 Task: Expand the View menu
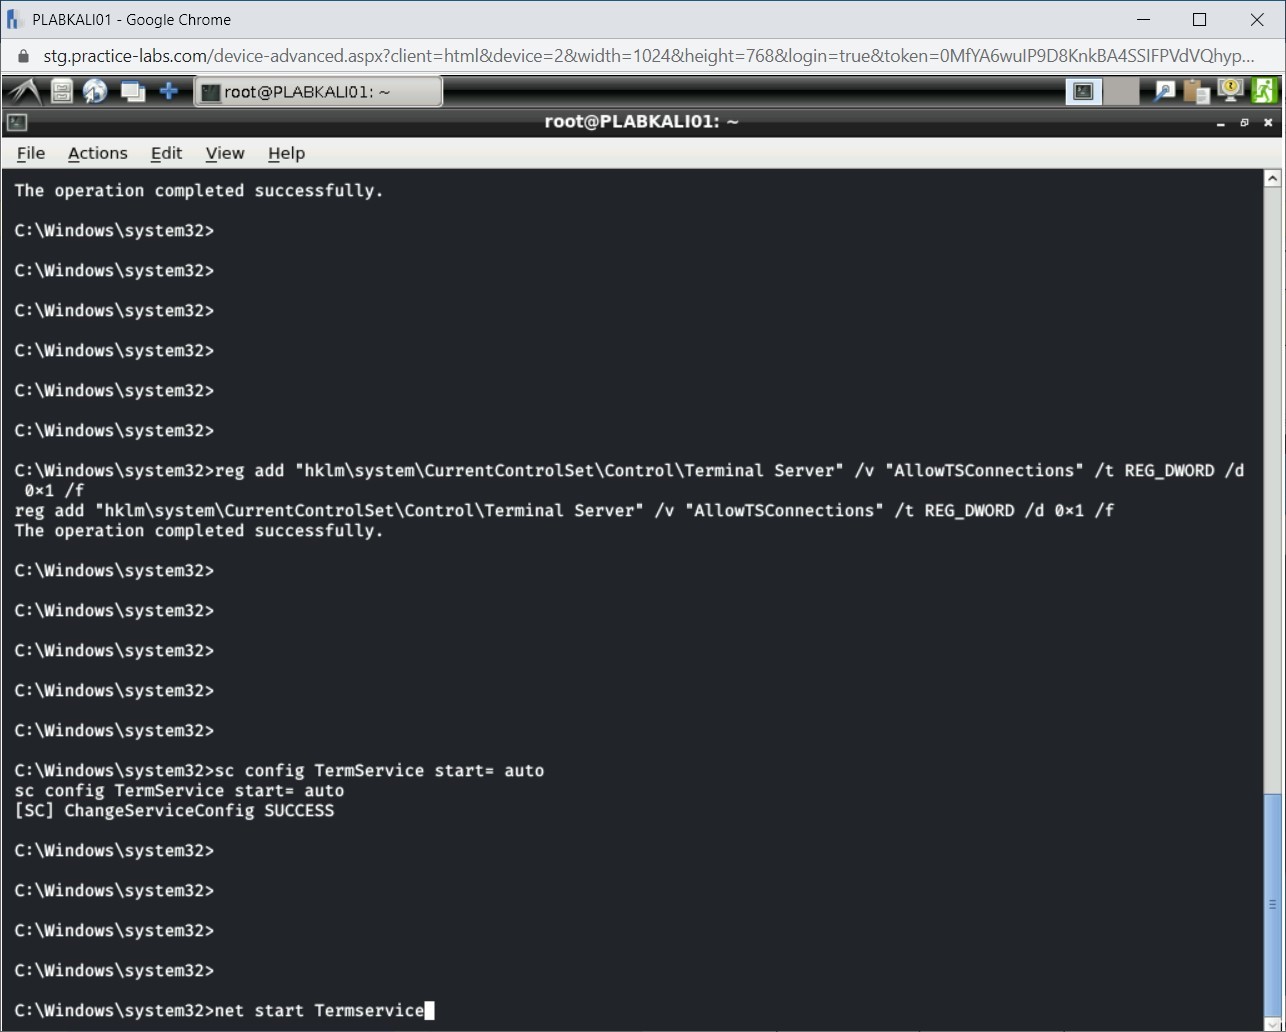[x=225, y=153]
